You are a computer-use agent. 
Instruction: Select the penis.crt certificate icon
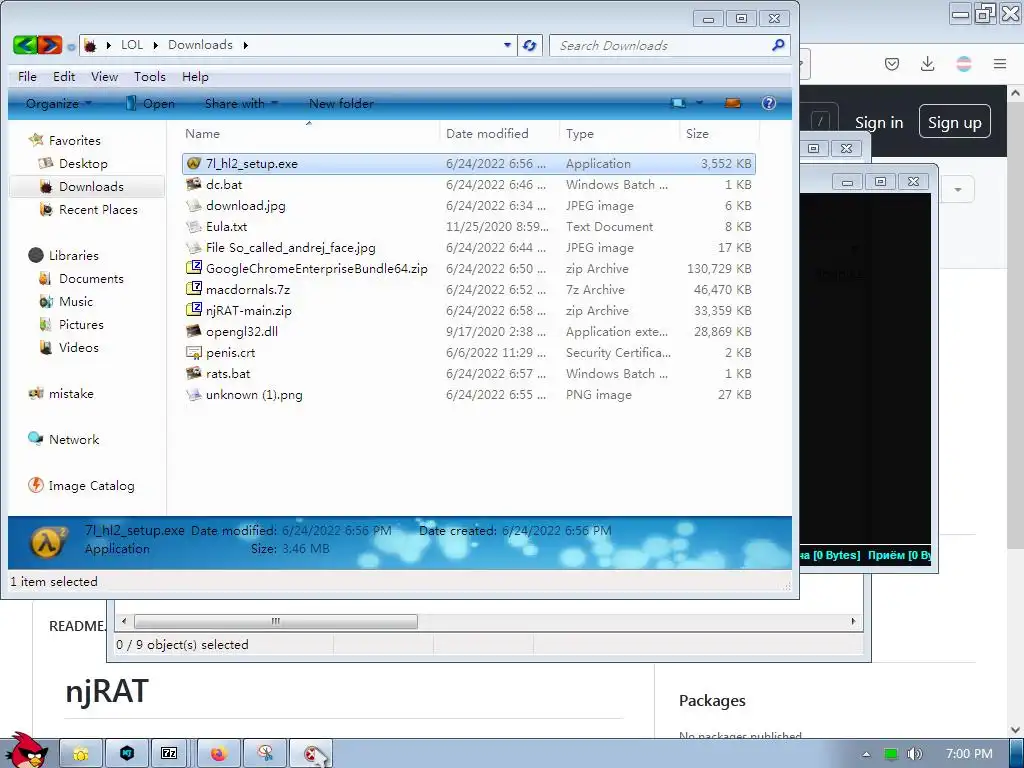coord(193,352)
